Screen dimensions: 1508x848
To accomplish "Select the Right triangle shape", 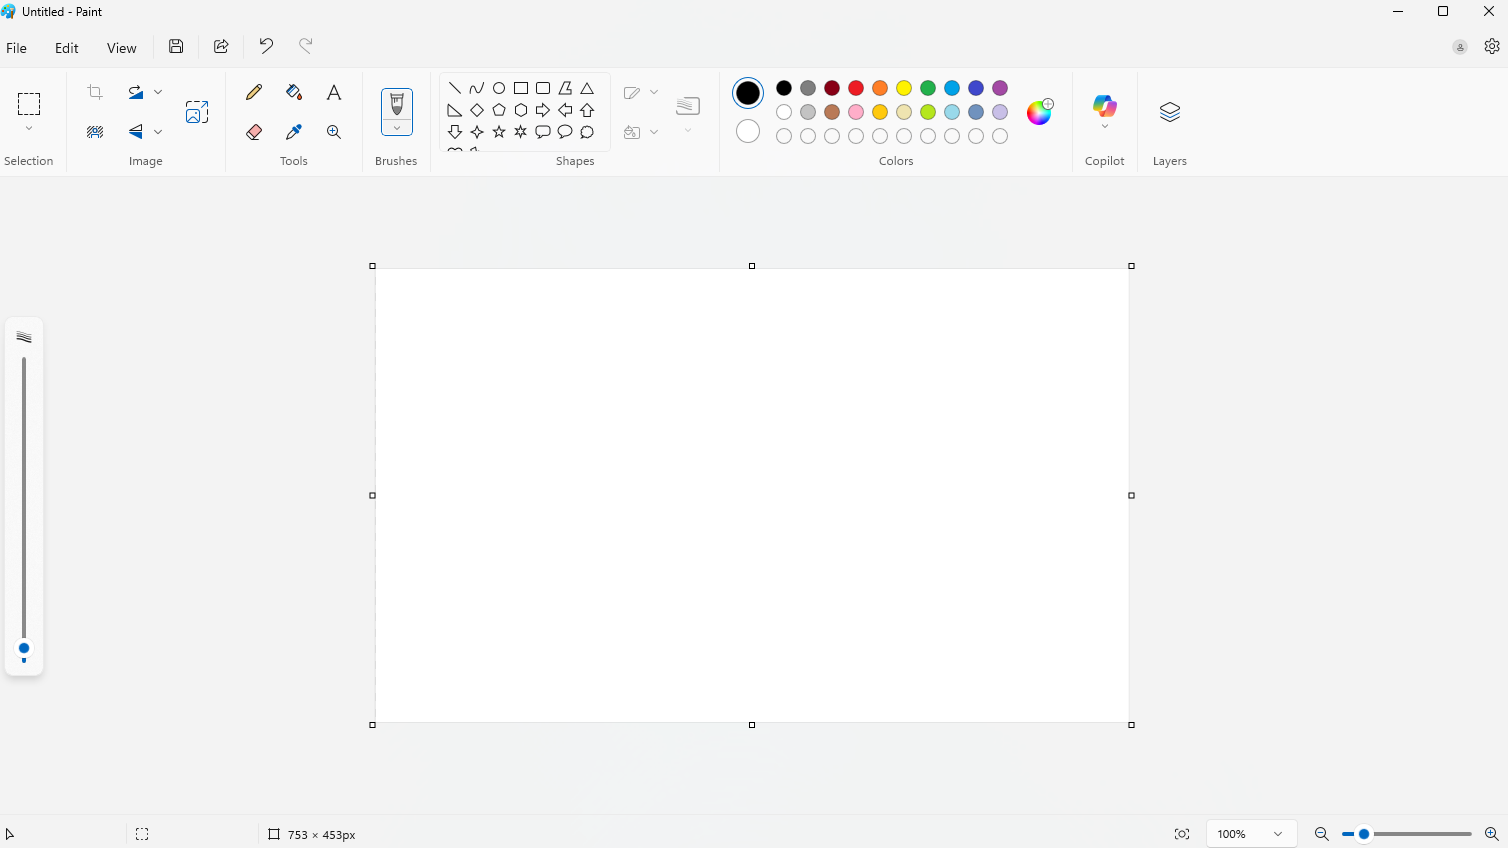I will (x=455, y=110).
